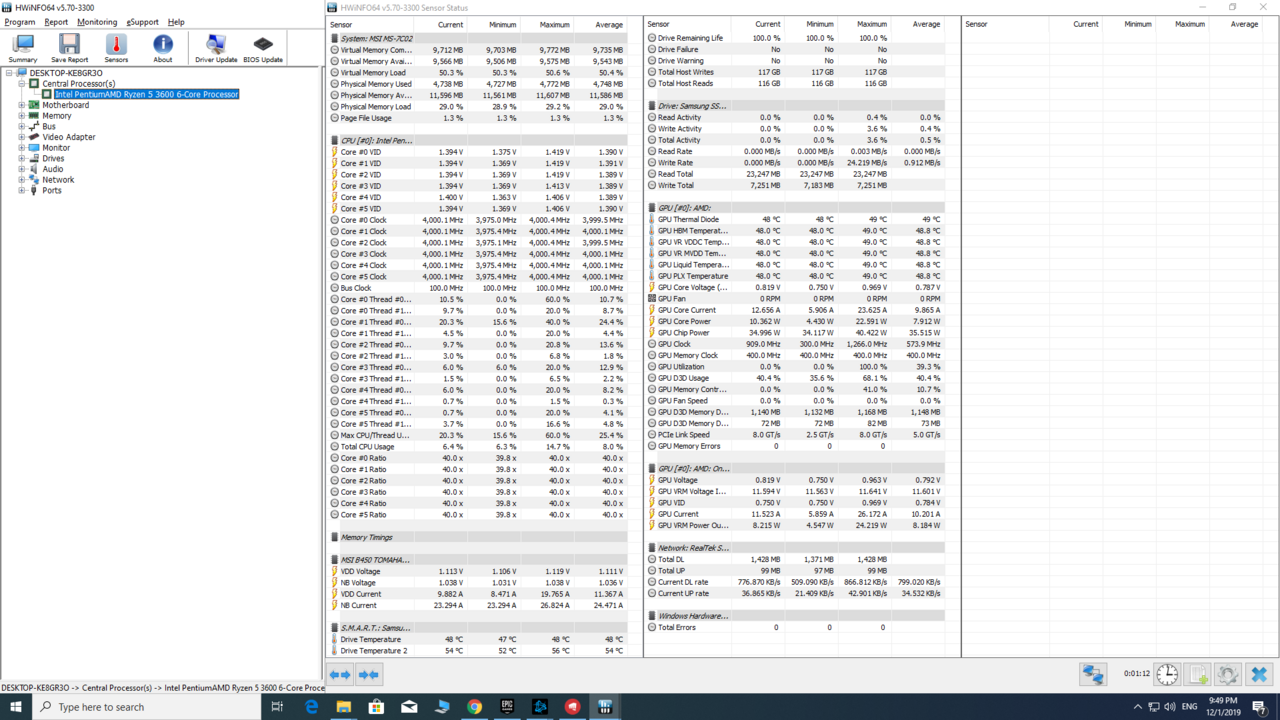Show hidden tray icons chevron
The height and width of the screenshot is (720, 1280).
click(1138, 707)
